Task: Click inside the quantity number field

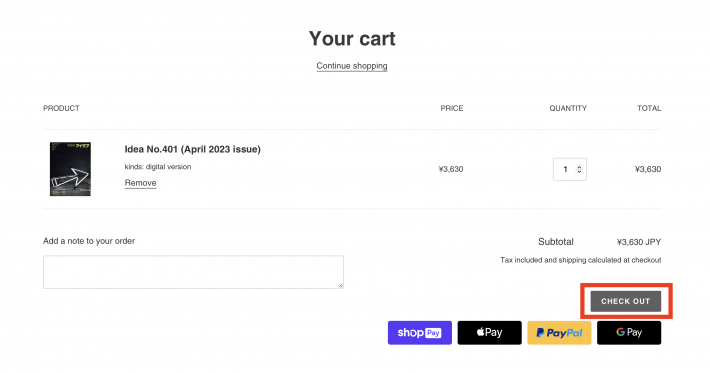Action: pyautogui.click(x=565, y=169)
